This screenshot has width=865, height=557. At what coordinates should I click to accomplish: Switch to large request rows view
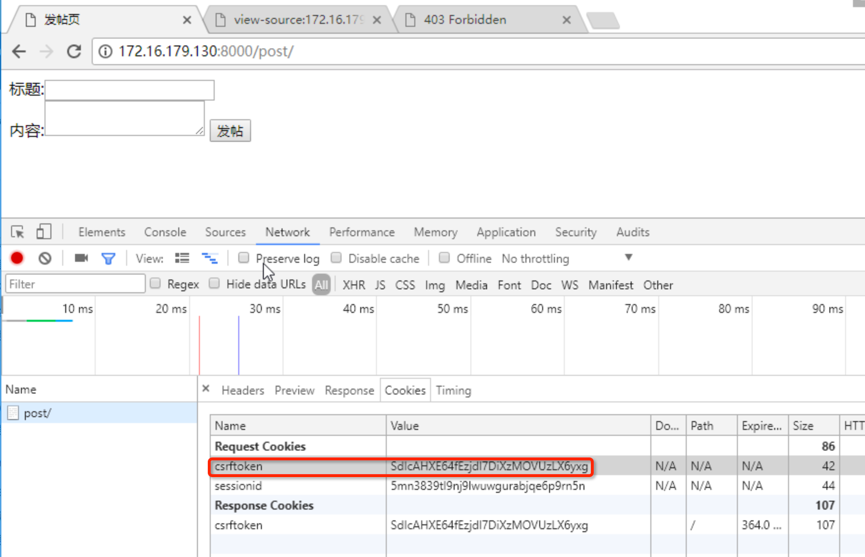click(x=182, y=258)
